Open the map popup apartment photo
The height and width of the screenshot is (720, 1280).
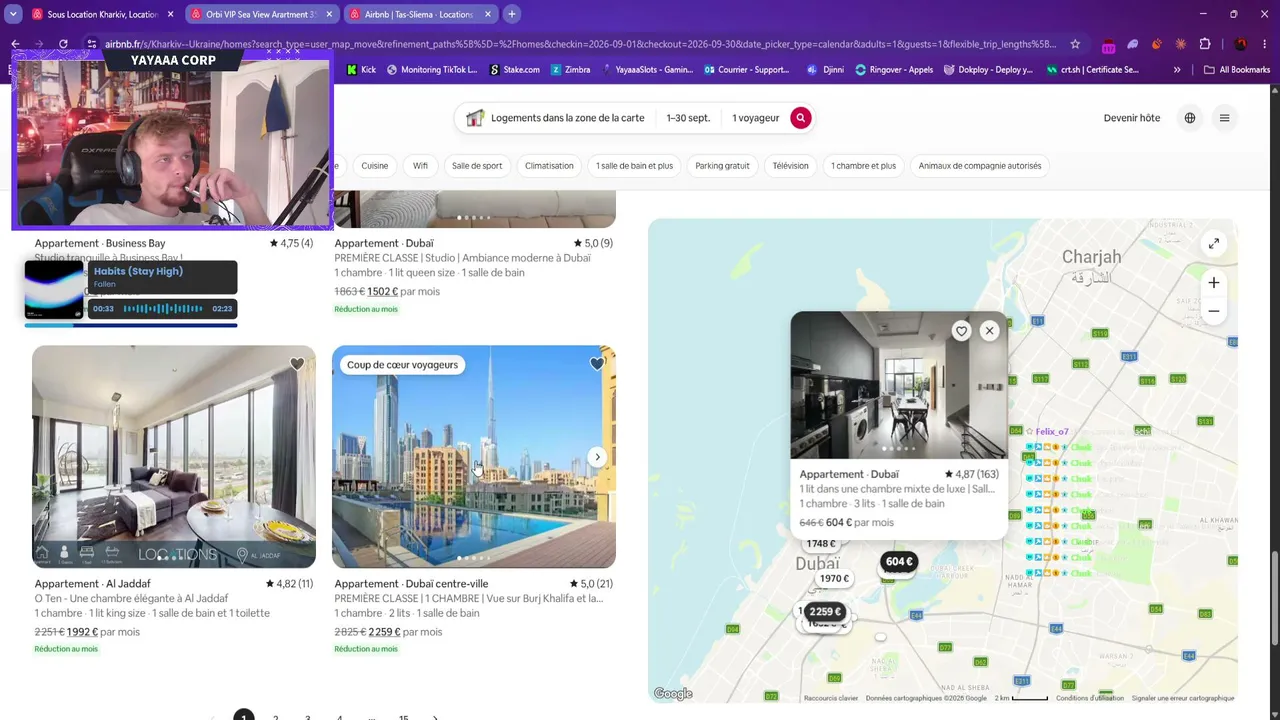[899, 385]
